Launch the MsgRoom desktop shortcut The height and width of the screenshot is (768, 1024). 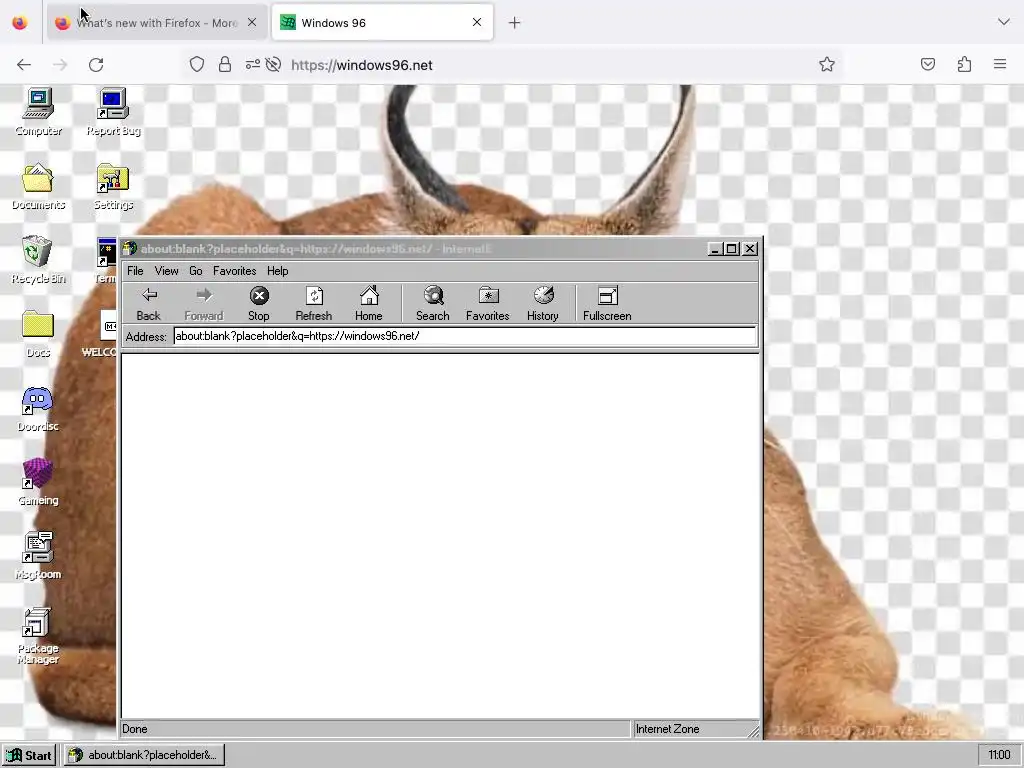tap(38, 556)
